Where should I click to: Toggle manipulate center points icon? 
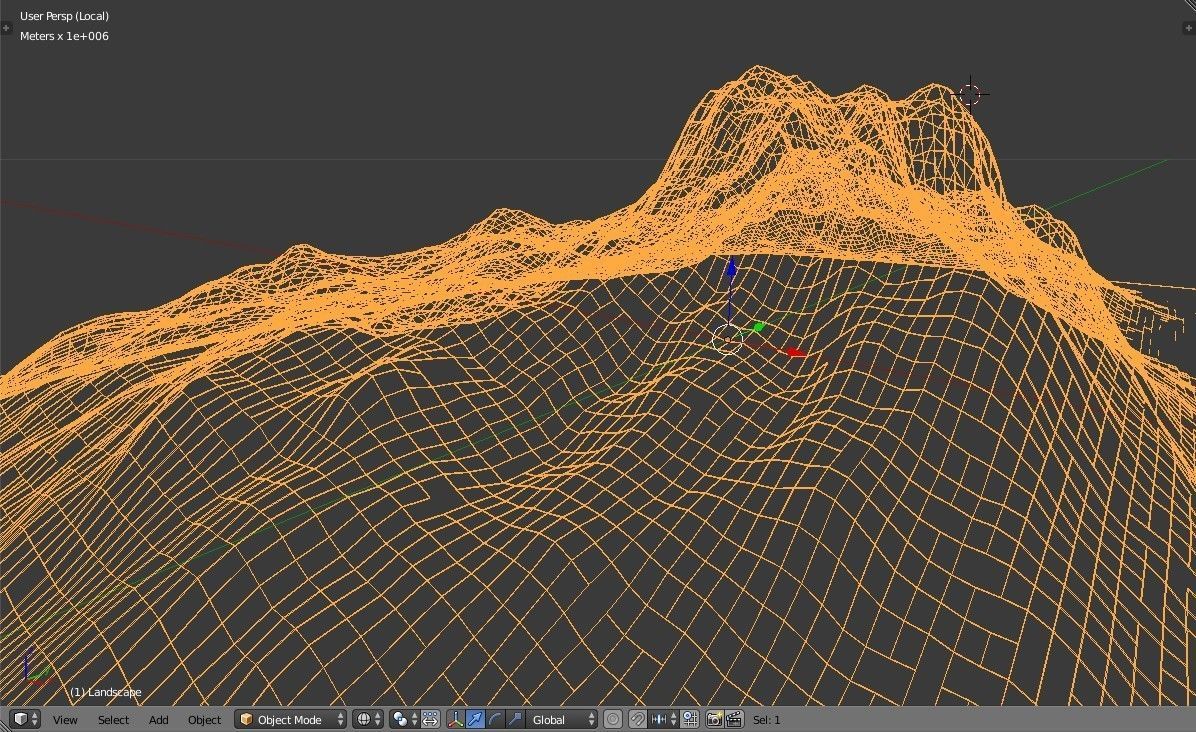coord(430,719)
